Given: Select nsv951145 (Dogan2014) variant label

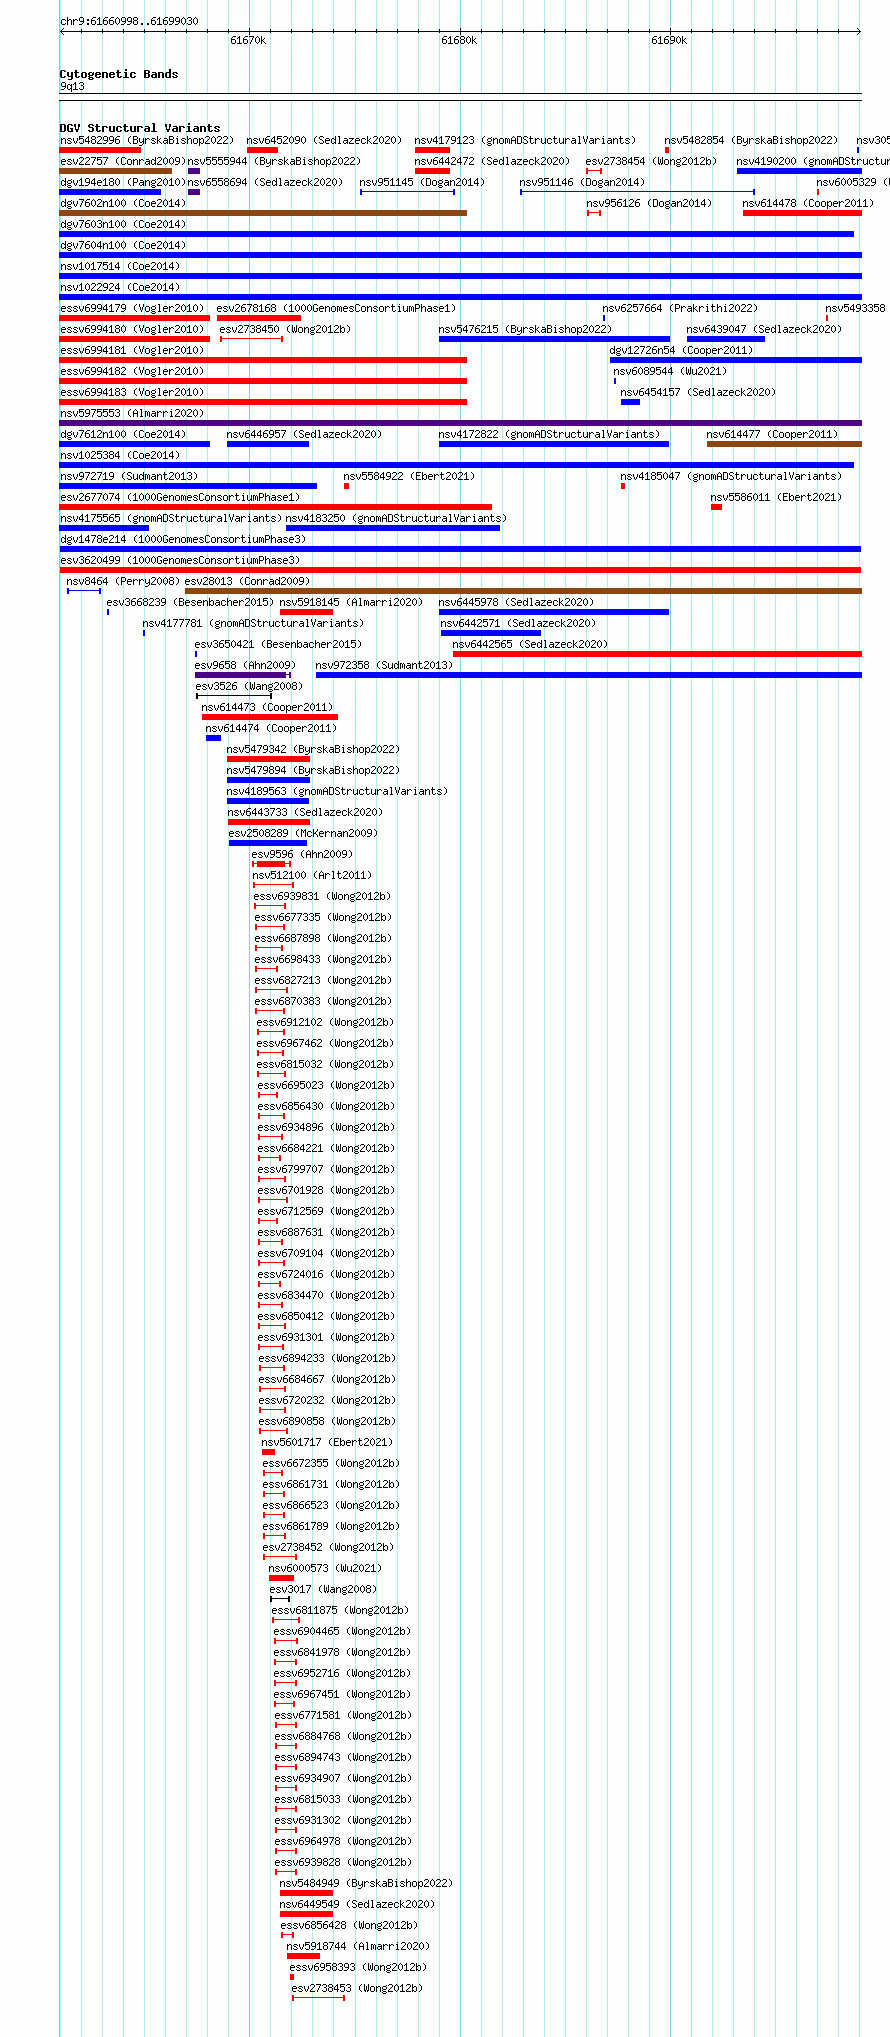Looking at the screenshot, I should click(x=422, y=183).
